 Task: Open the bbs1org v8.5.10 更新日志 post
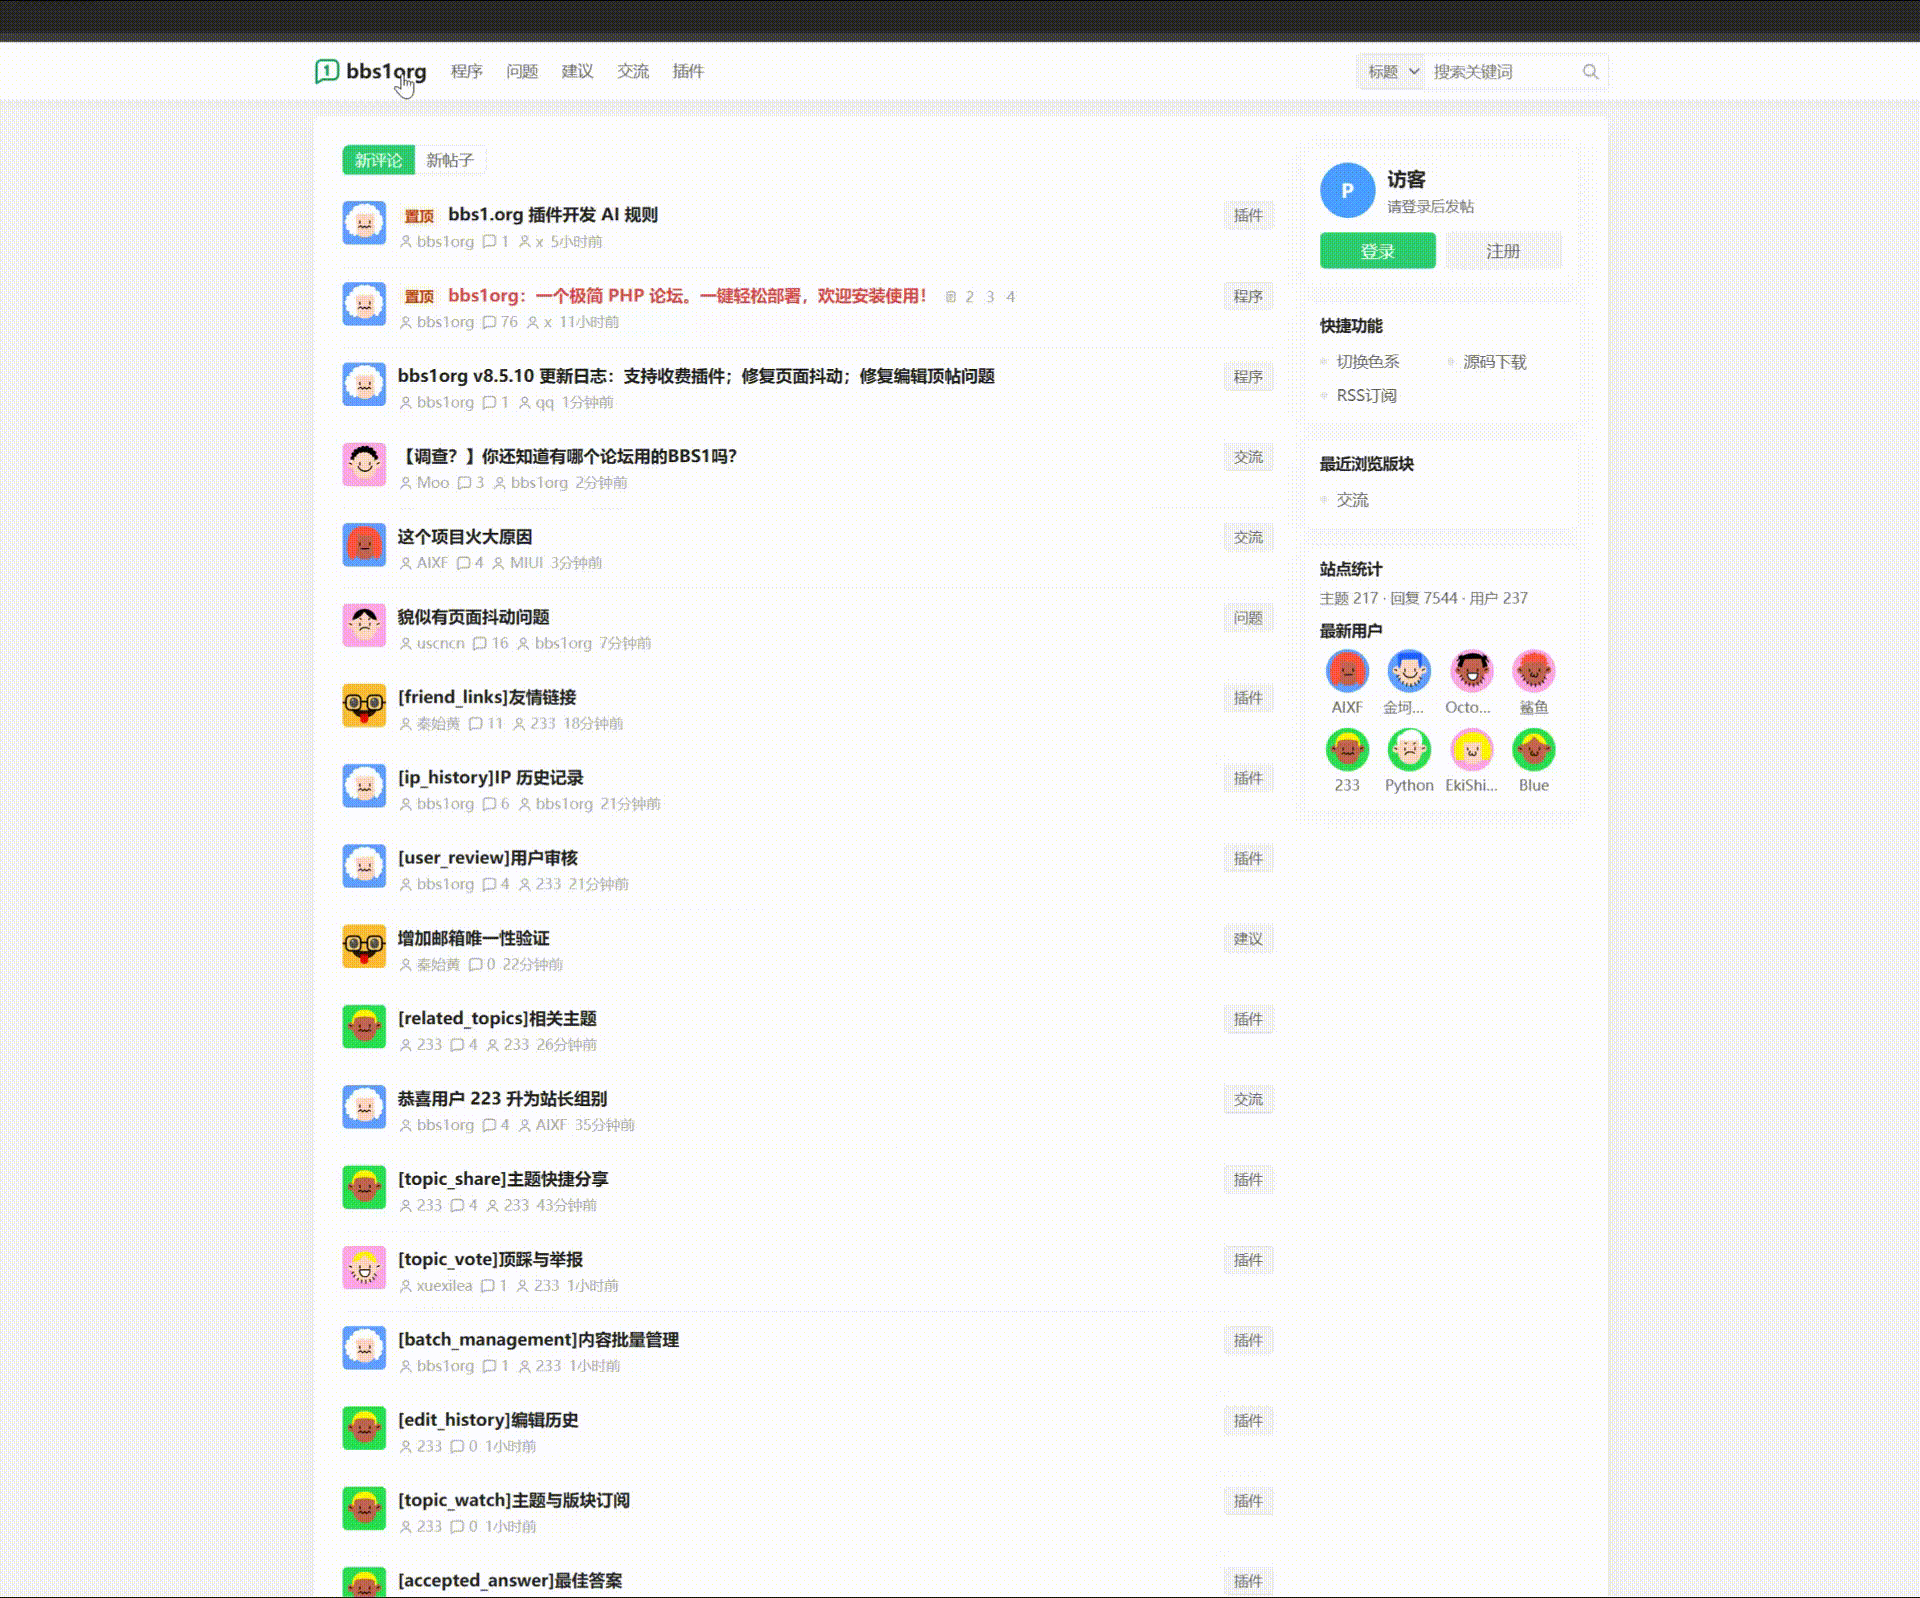pyautogui.click(x=696, y=376)
